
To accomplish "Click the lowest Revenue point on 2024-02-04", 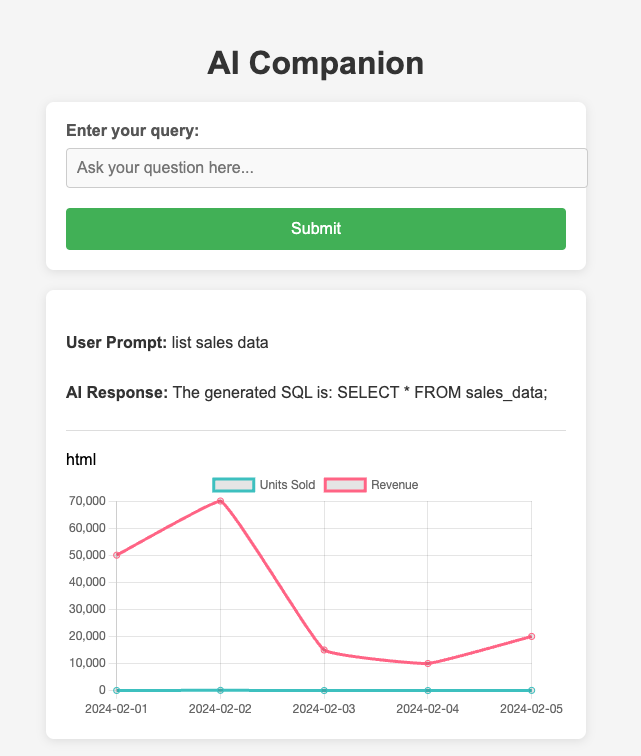I will (x=428, y=663).
